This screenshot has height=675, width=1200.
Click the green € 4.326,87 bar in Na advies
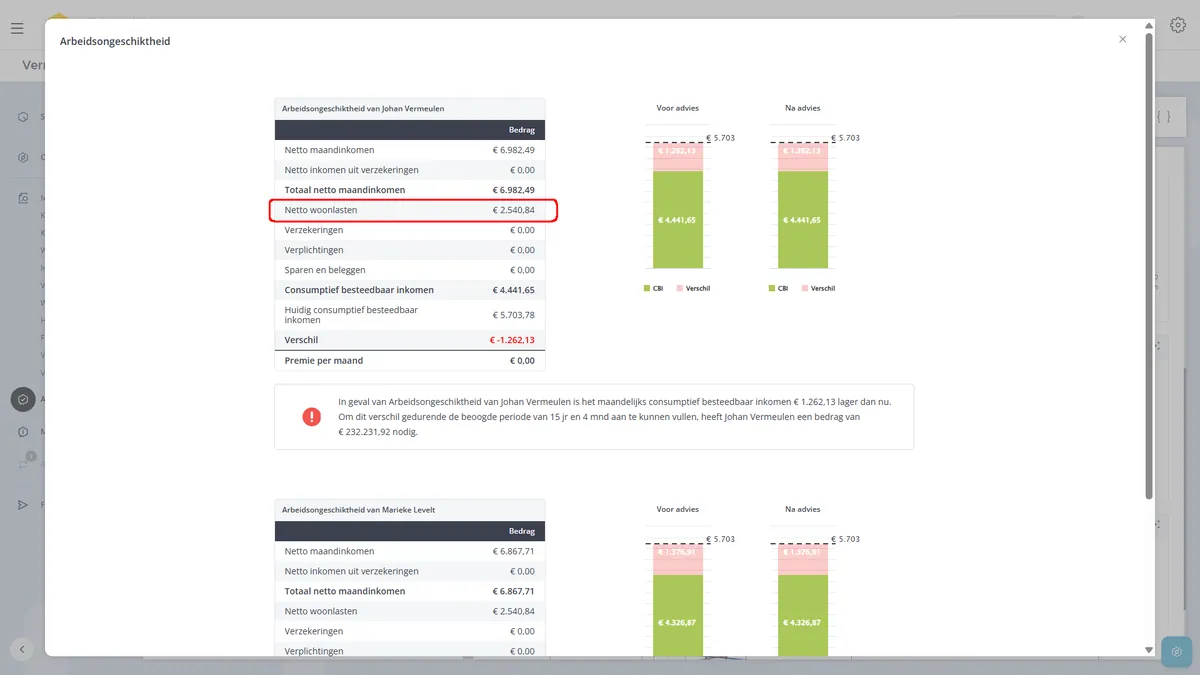point(804,616)
